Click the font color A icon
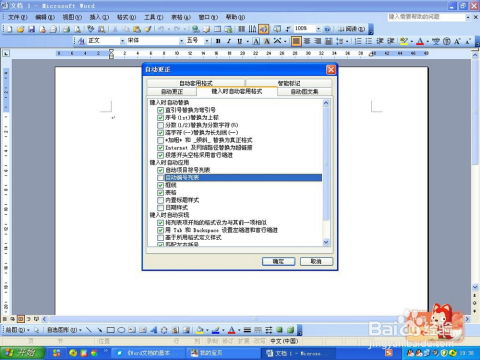 click(x=420, y=41)
